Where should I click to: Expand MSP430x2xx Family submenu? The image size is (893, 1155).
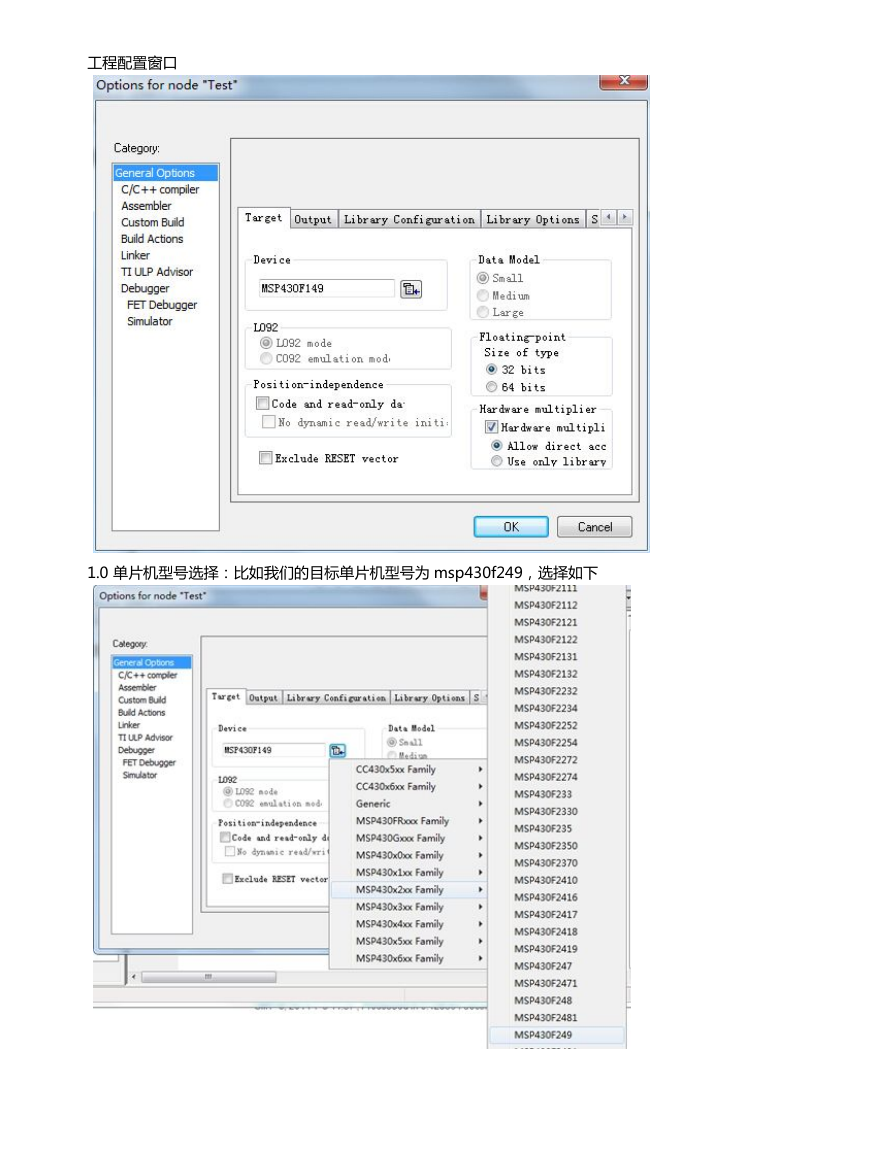pos(409,889)
